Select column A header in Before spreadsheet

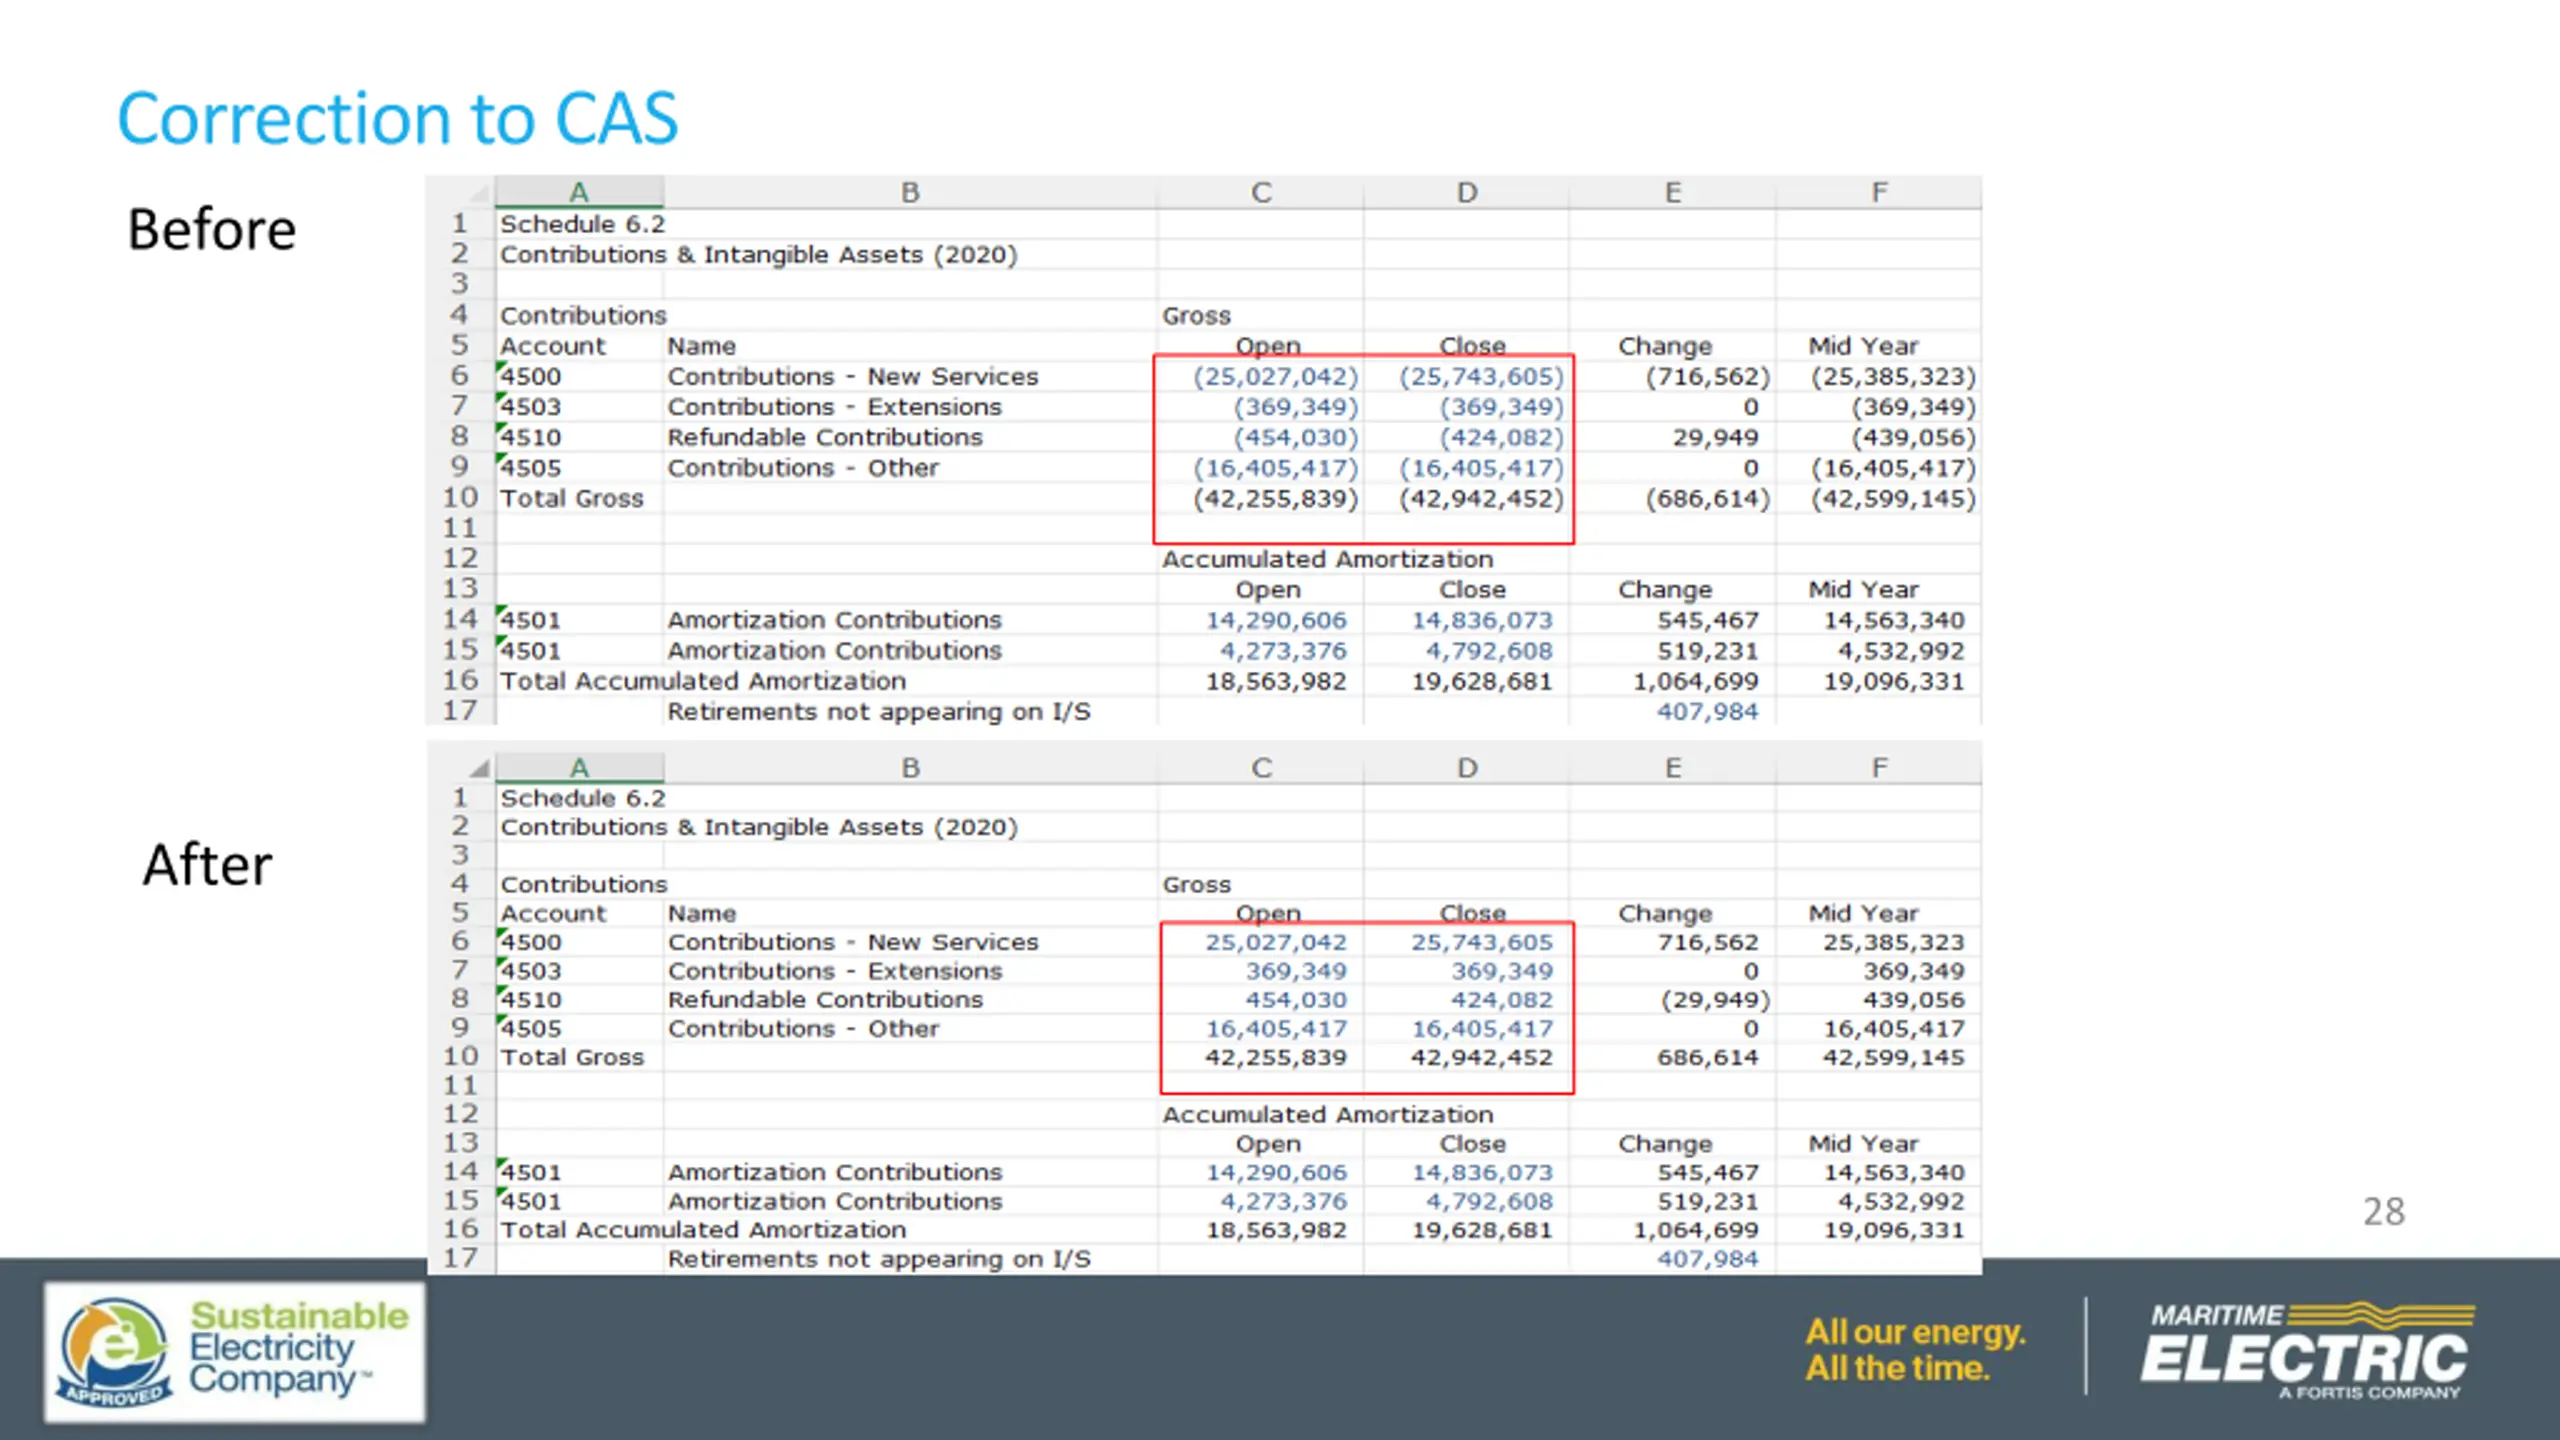tap(579, 192)
